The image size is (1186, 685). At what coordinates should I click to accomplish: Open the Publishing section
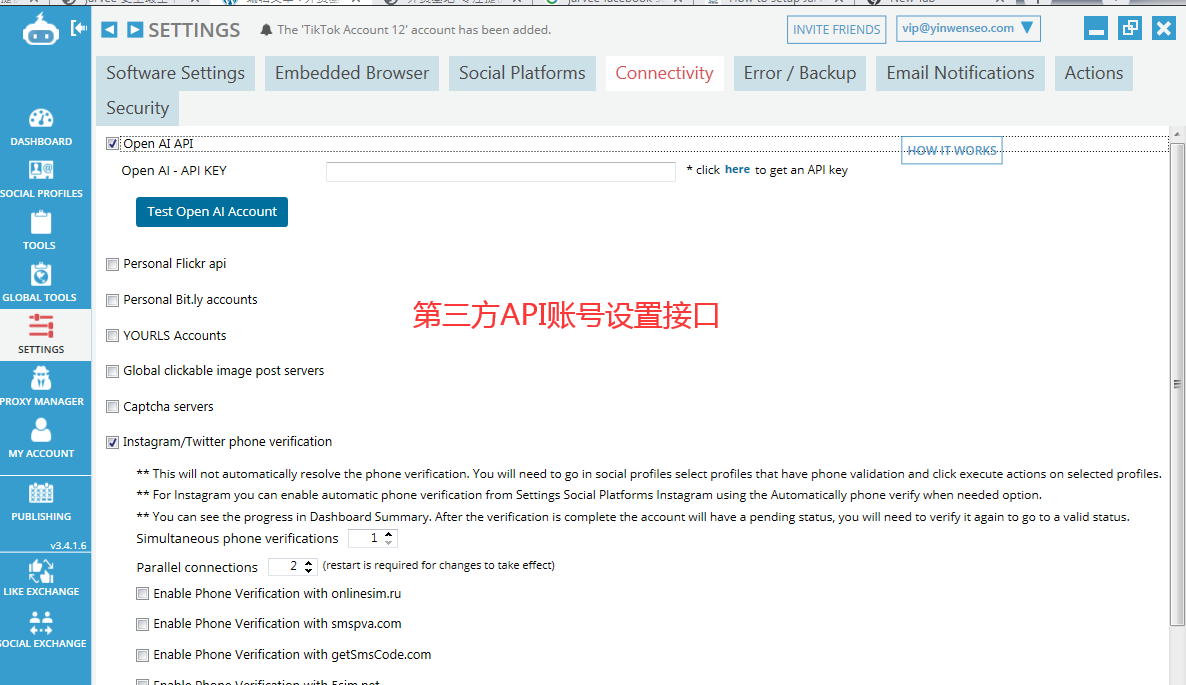[41, 500]
